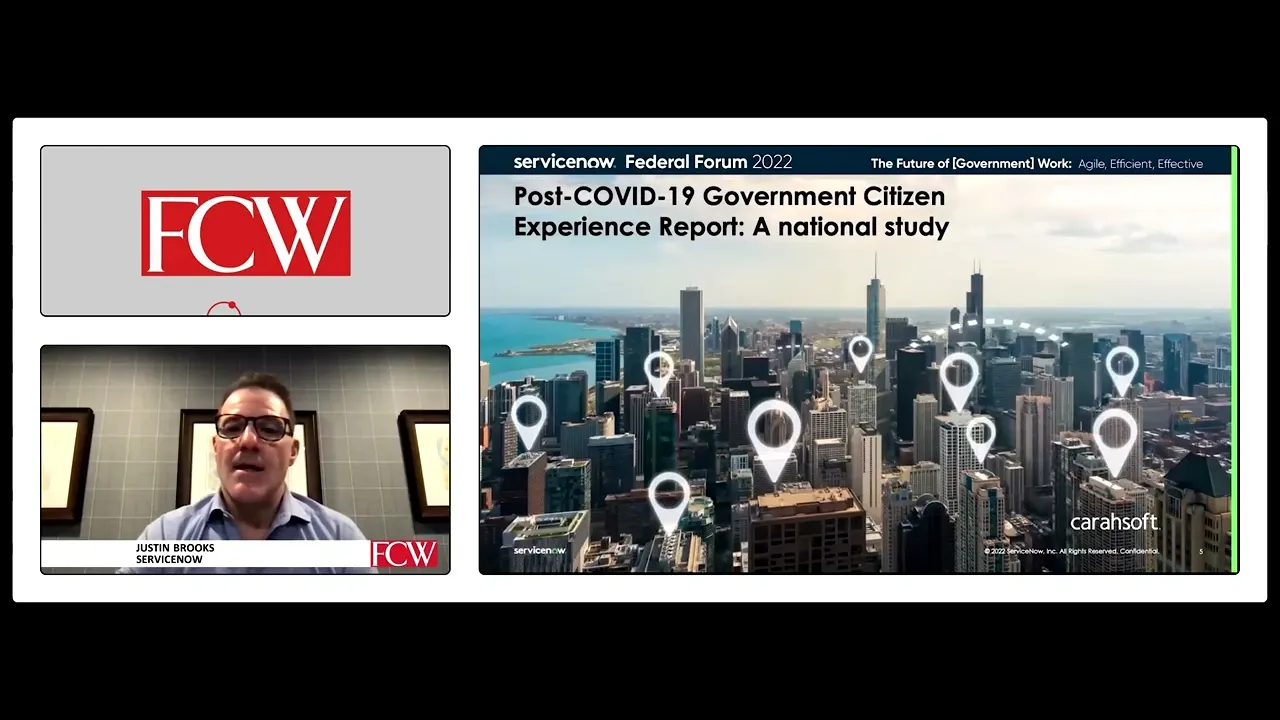Click the largest center map pin
The width and height of the screenshot is (1280, 720).
pos(774,439)
